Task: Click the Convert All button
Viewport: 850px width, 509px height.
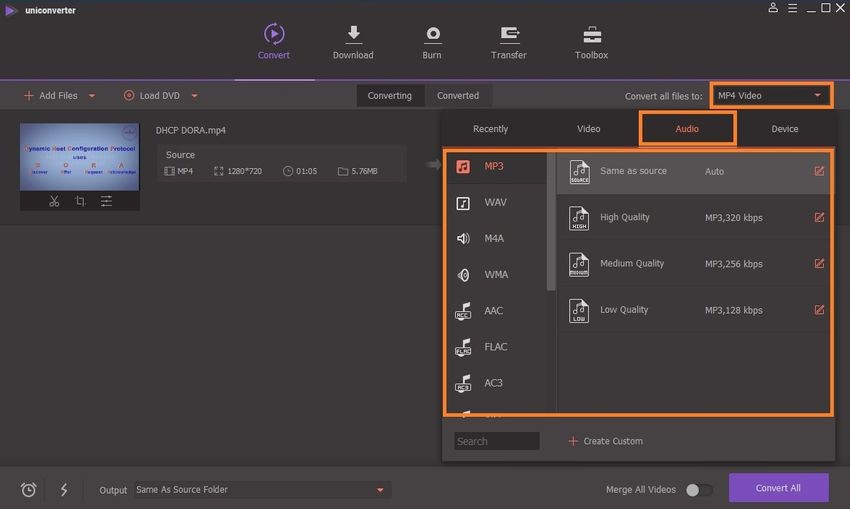Action: click(x=778, y=488)
